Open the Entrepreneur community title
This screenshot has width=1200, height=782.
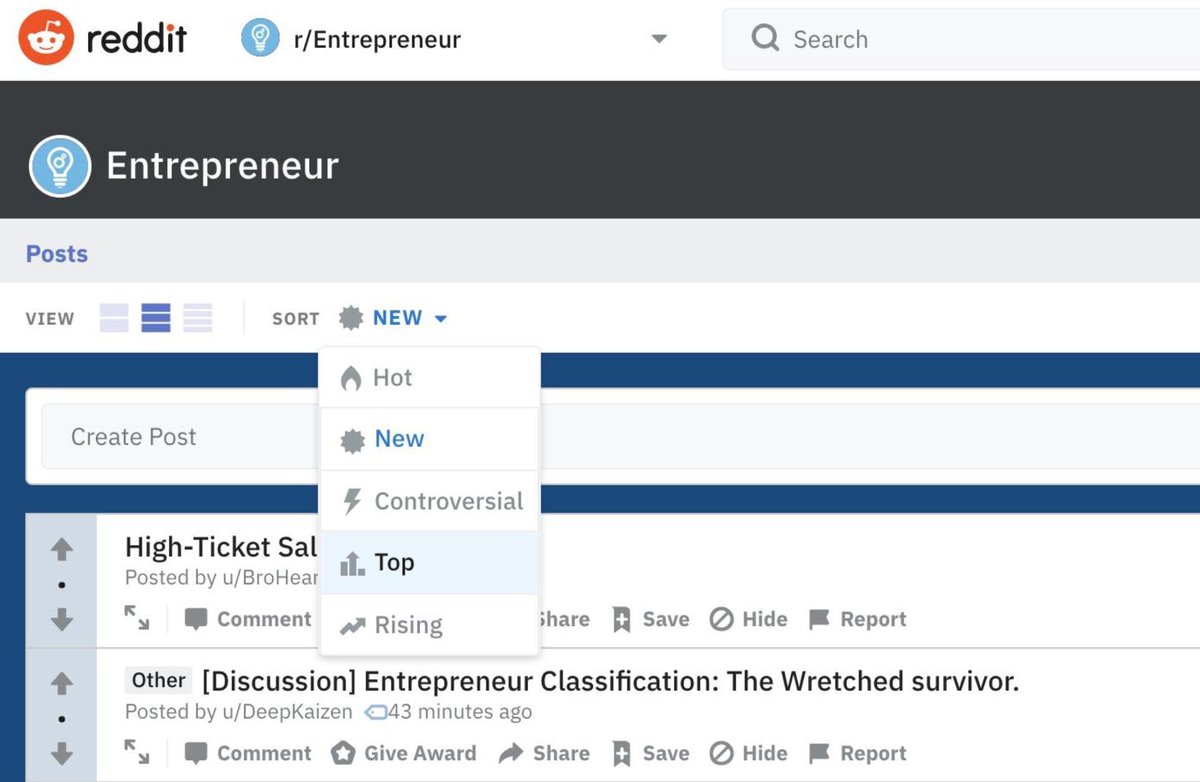[x=222, y=165]
